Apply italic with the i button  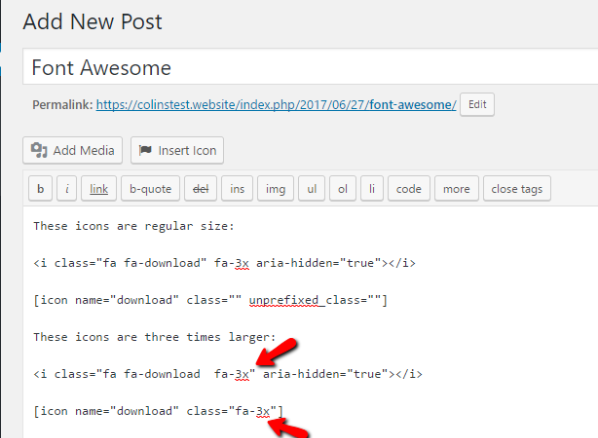coord(67,188)
